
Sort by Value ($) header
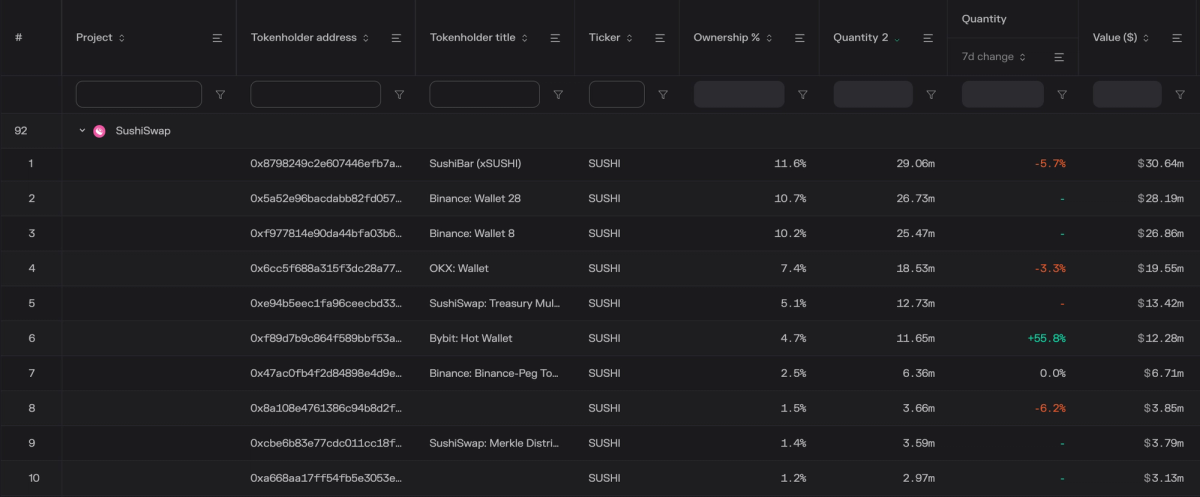pos(1121,38)
